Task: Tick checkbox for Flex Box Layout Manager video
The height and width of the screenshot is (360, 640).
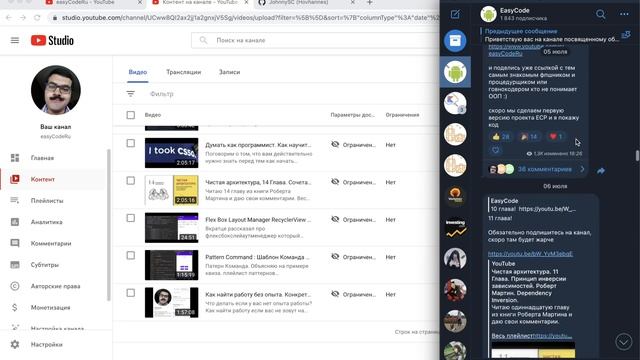Action: pos(131,218)
